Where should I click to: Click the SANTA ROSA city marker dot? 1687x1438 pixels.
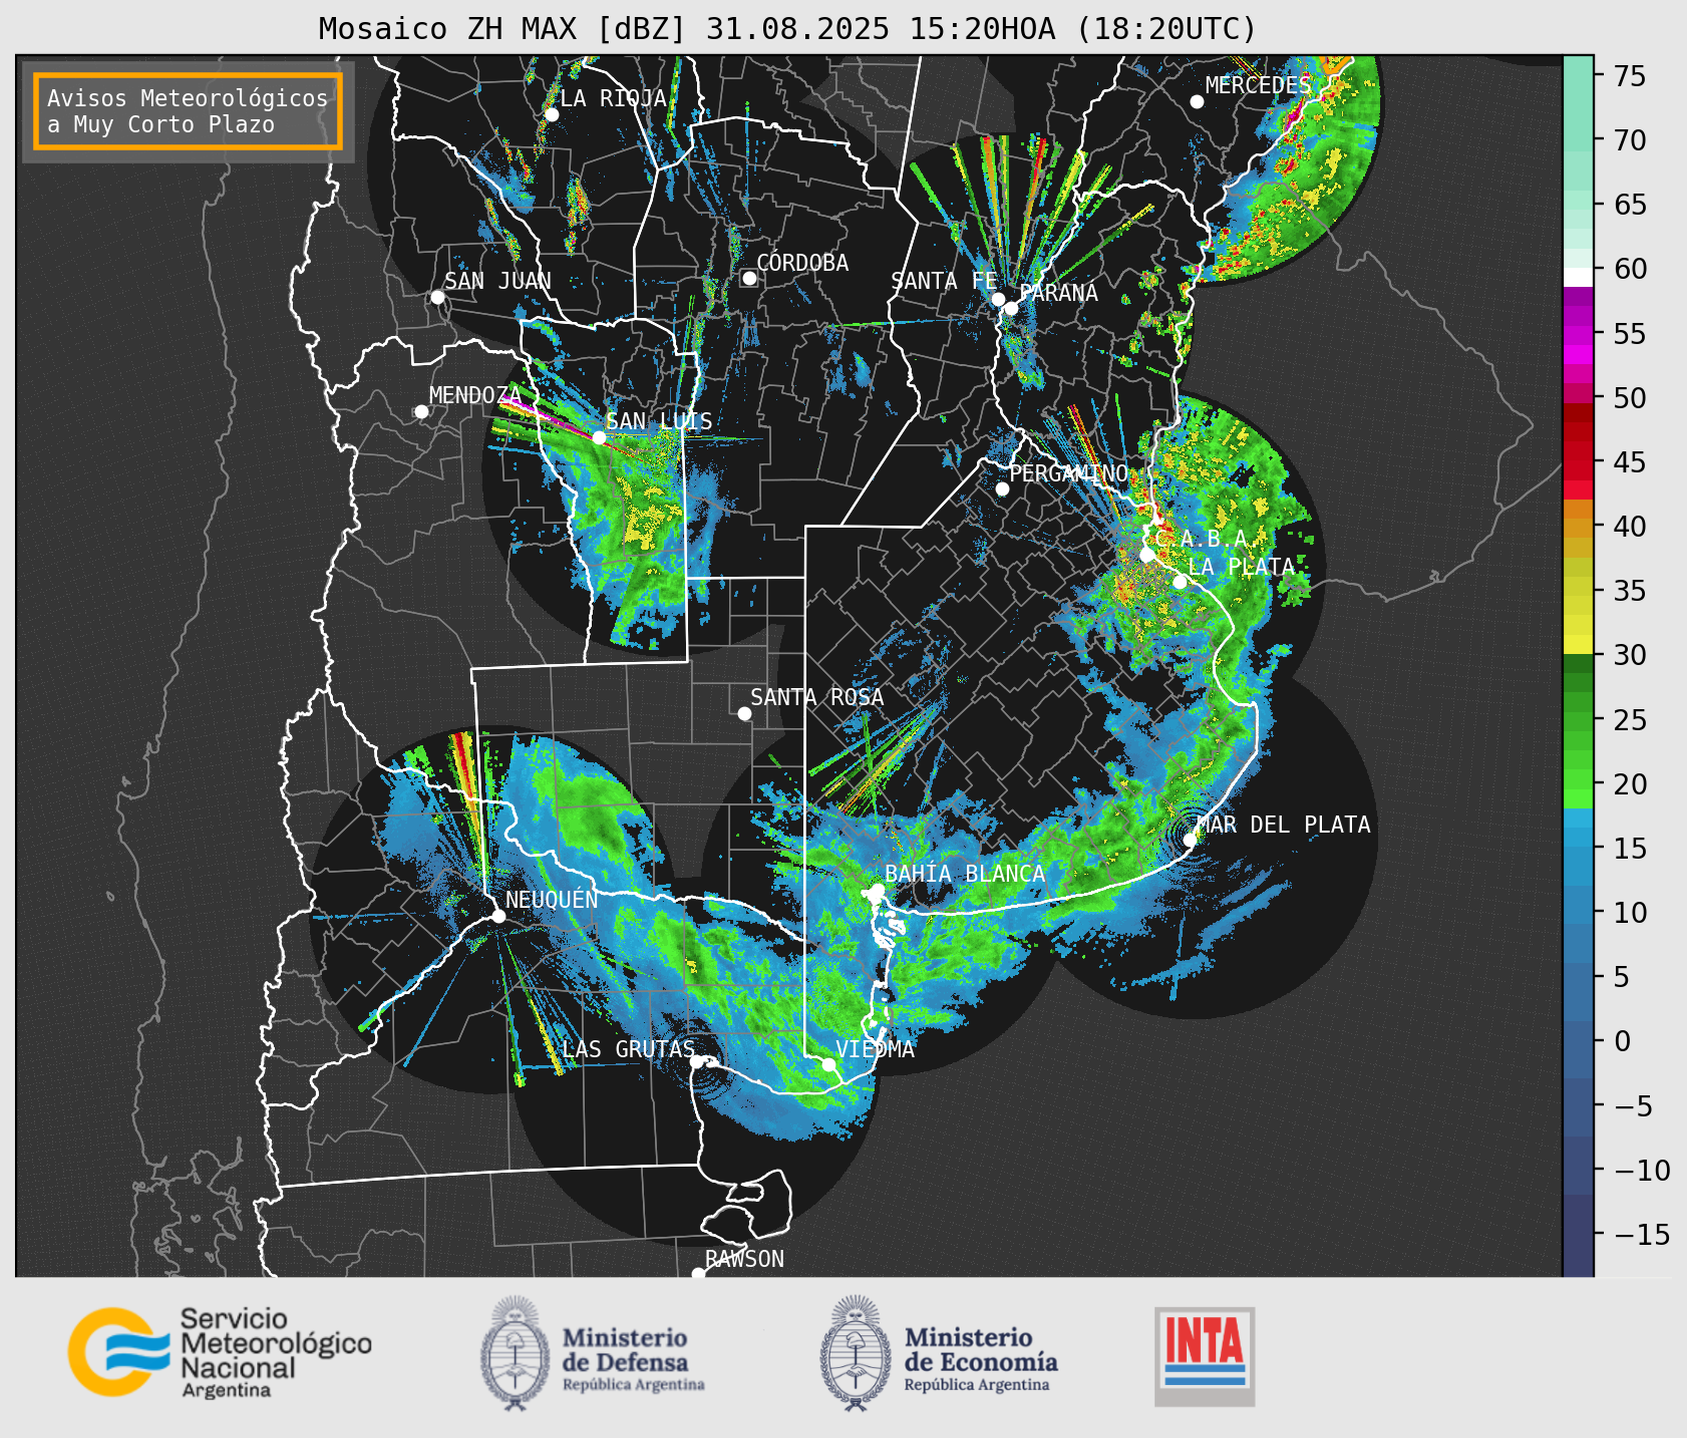click(744, 713)
